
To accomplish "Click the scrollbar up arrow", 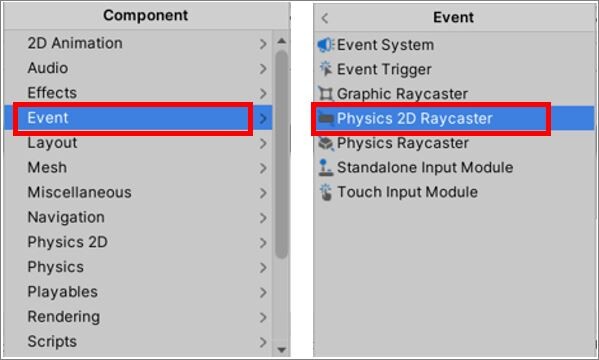I will coord(282,41).
